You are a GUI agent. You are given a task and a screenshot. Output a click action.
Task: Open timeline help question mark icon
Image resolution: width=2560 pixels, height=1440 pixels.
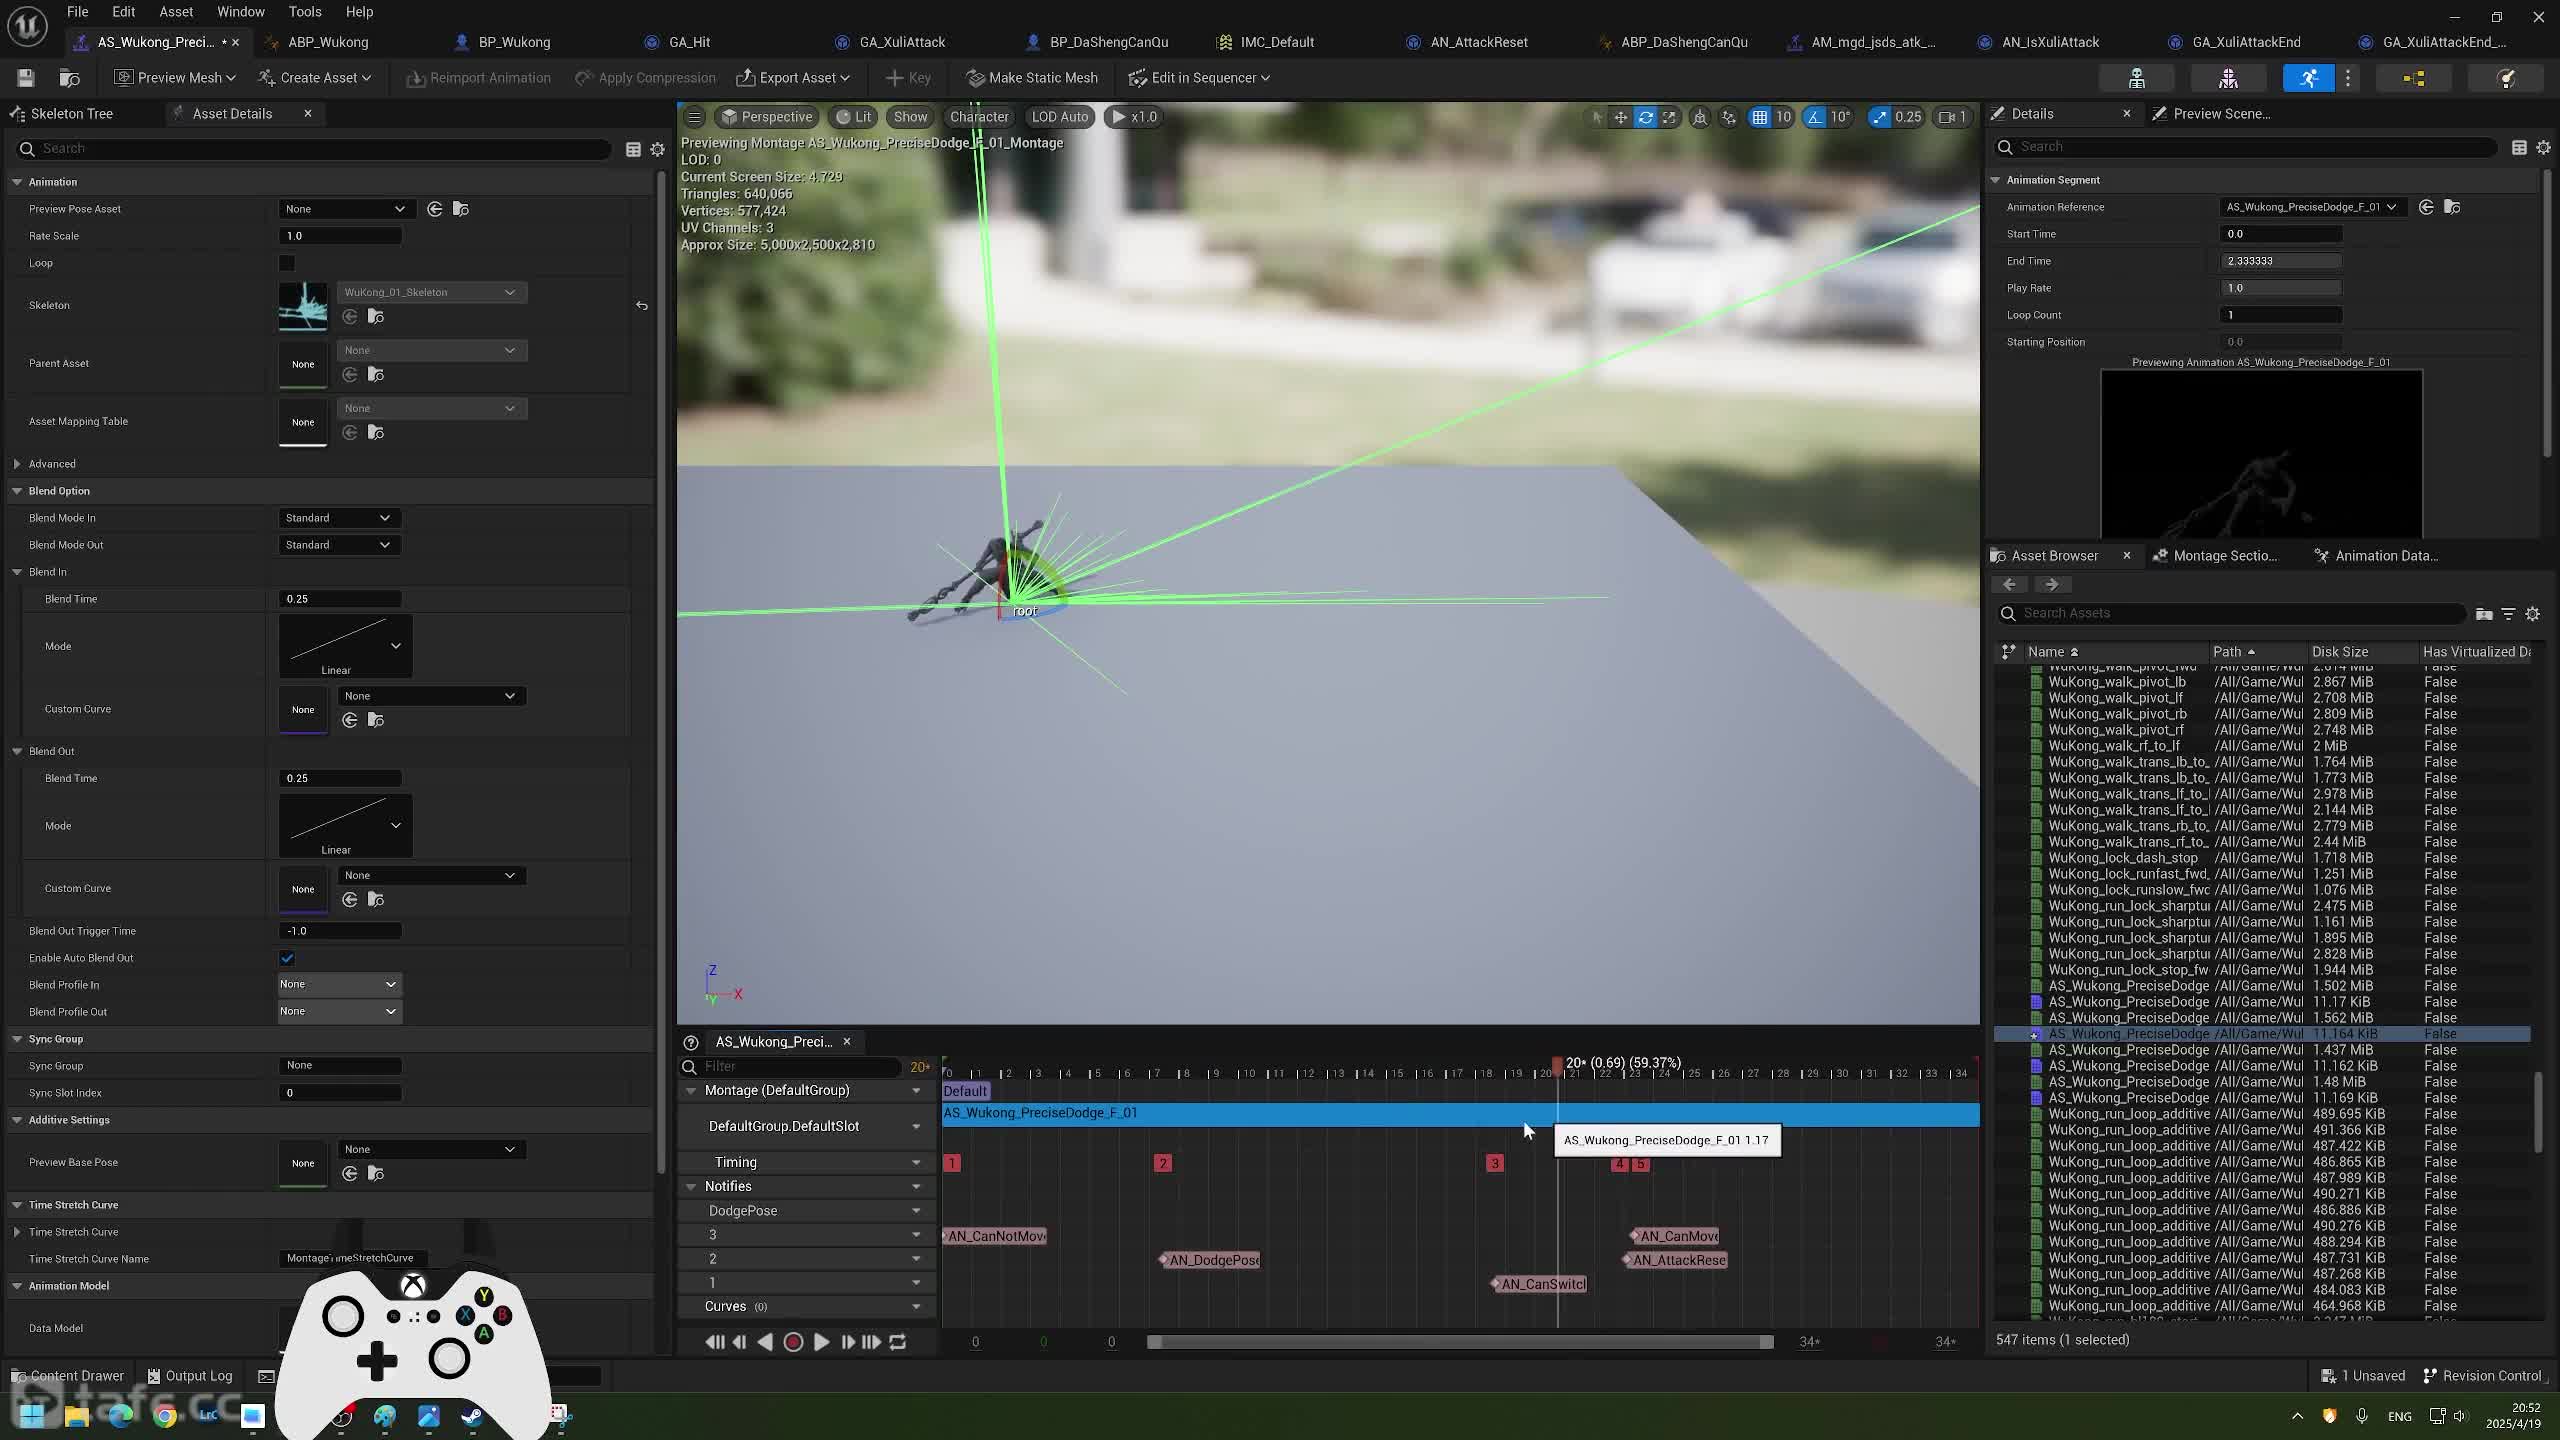coord(690,1042)
